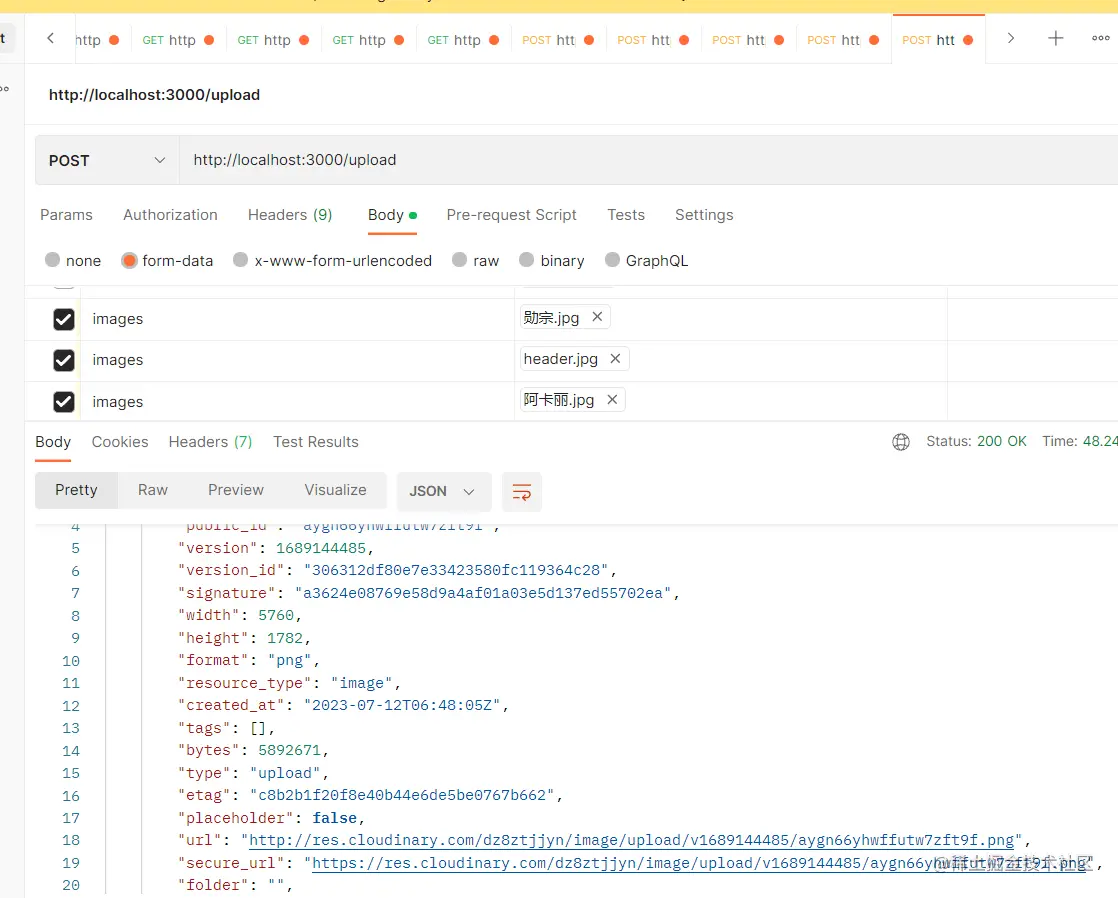Click the height value 1782
Viewport: 1118px width, 898px height.
tap(284, 638)
